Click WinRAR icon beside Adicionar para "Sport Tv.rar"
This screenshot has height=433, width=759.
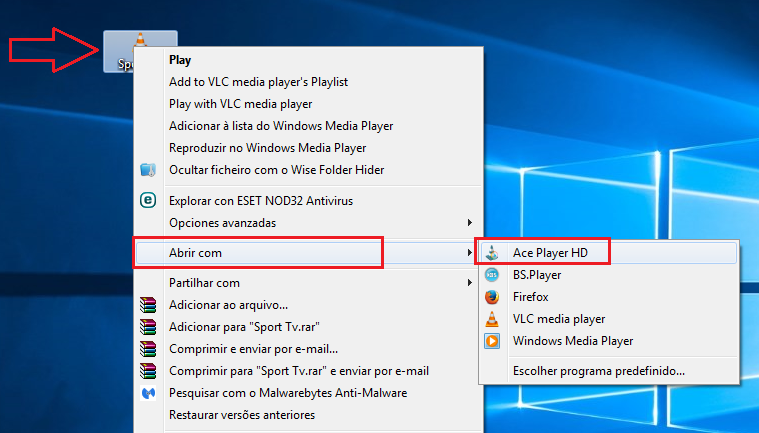pyautogui.click(x=148, y=327)
